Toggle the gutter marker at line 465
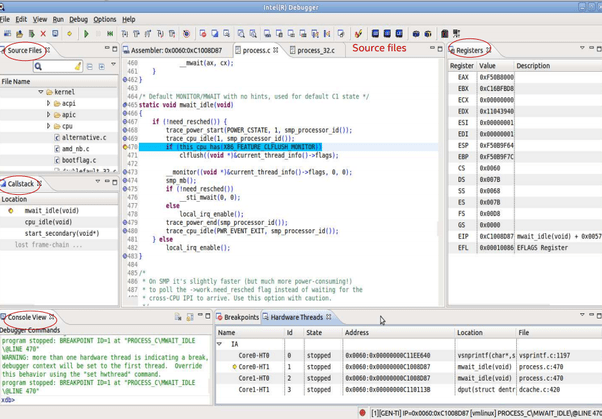Image resolution: width=602 pixels, height=419 pixels. pos(125,105)
